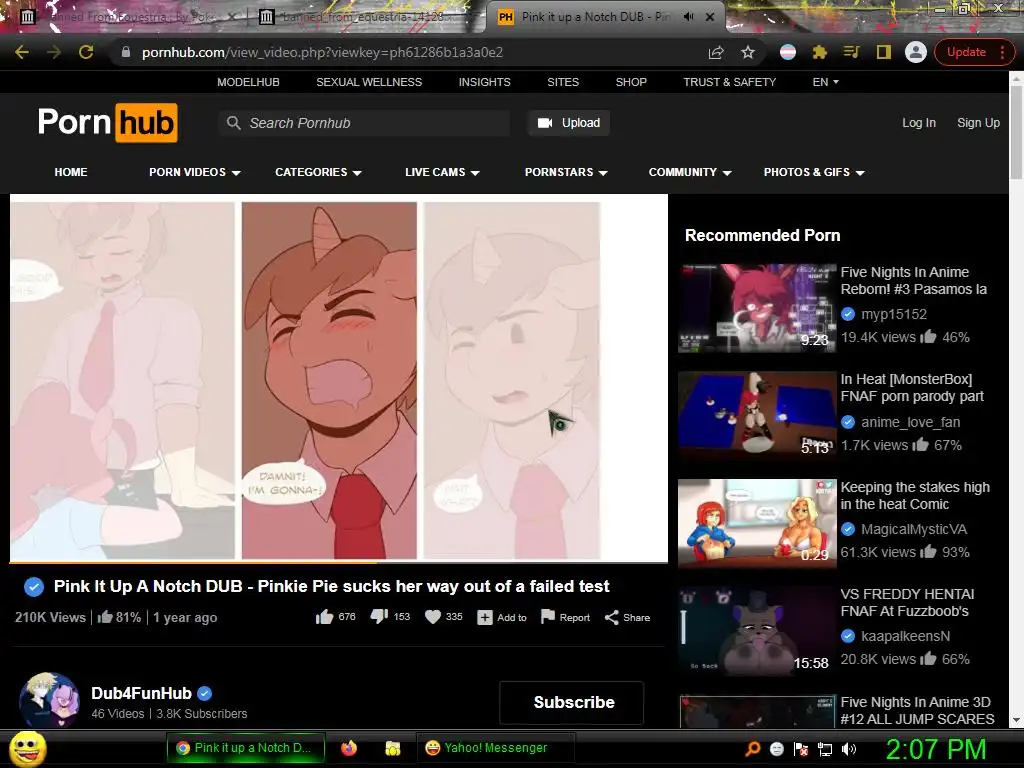1024x768 pixels.
Task: Click the 2:07 PM clock
Action: 935,749
